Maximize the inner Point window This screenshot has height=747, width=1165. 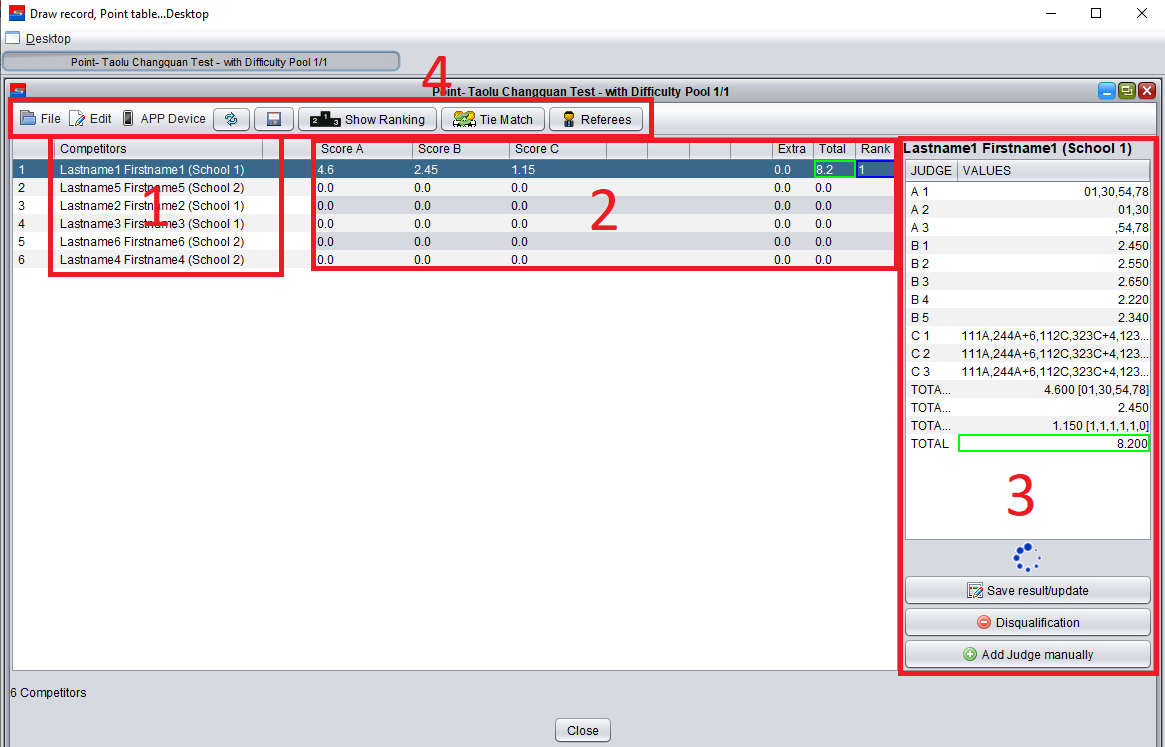point(1127,91)
